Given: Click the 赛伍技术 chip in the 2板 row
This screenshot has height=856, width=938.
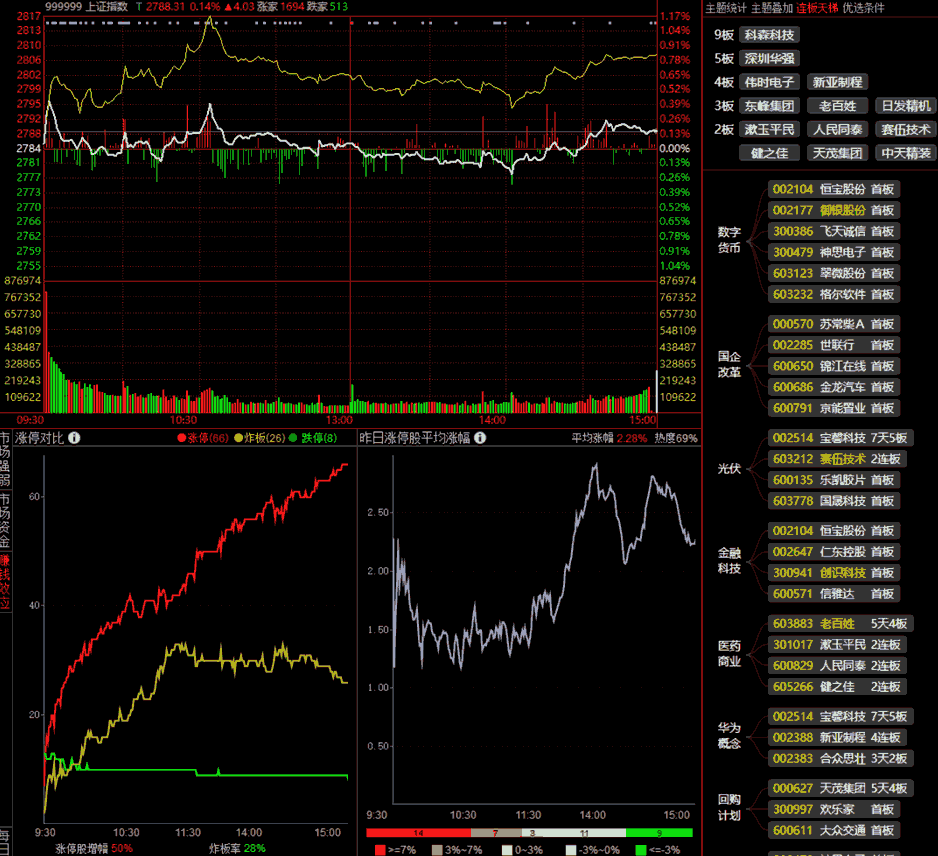Looking at the screenshot, I should click(906, 129).
